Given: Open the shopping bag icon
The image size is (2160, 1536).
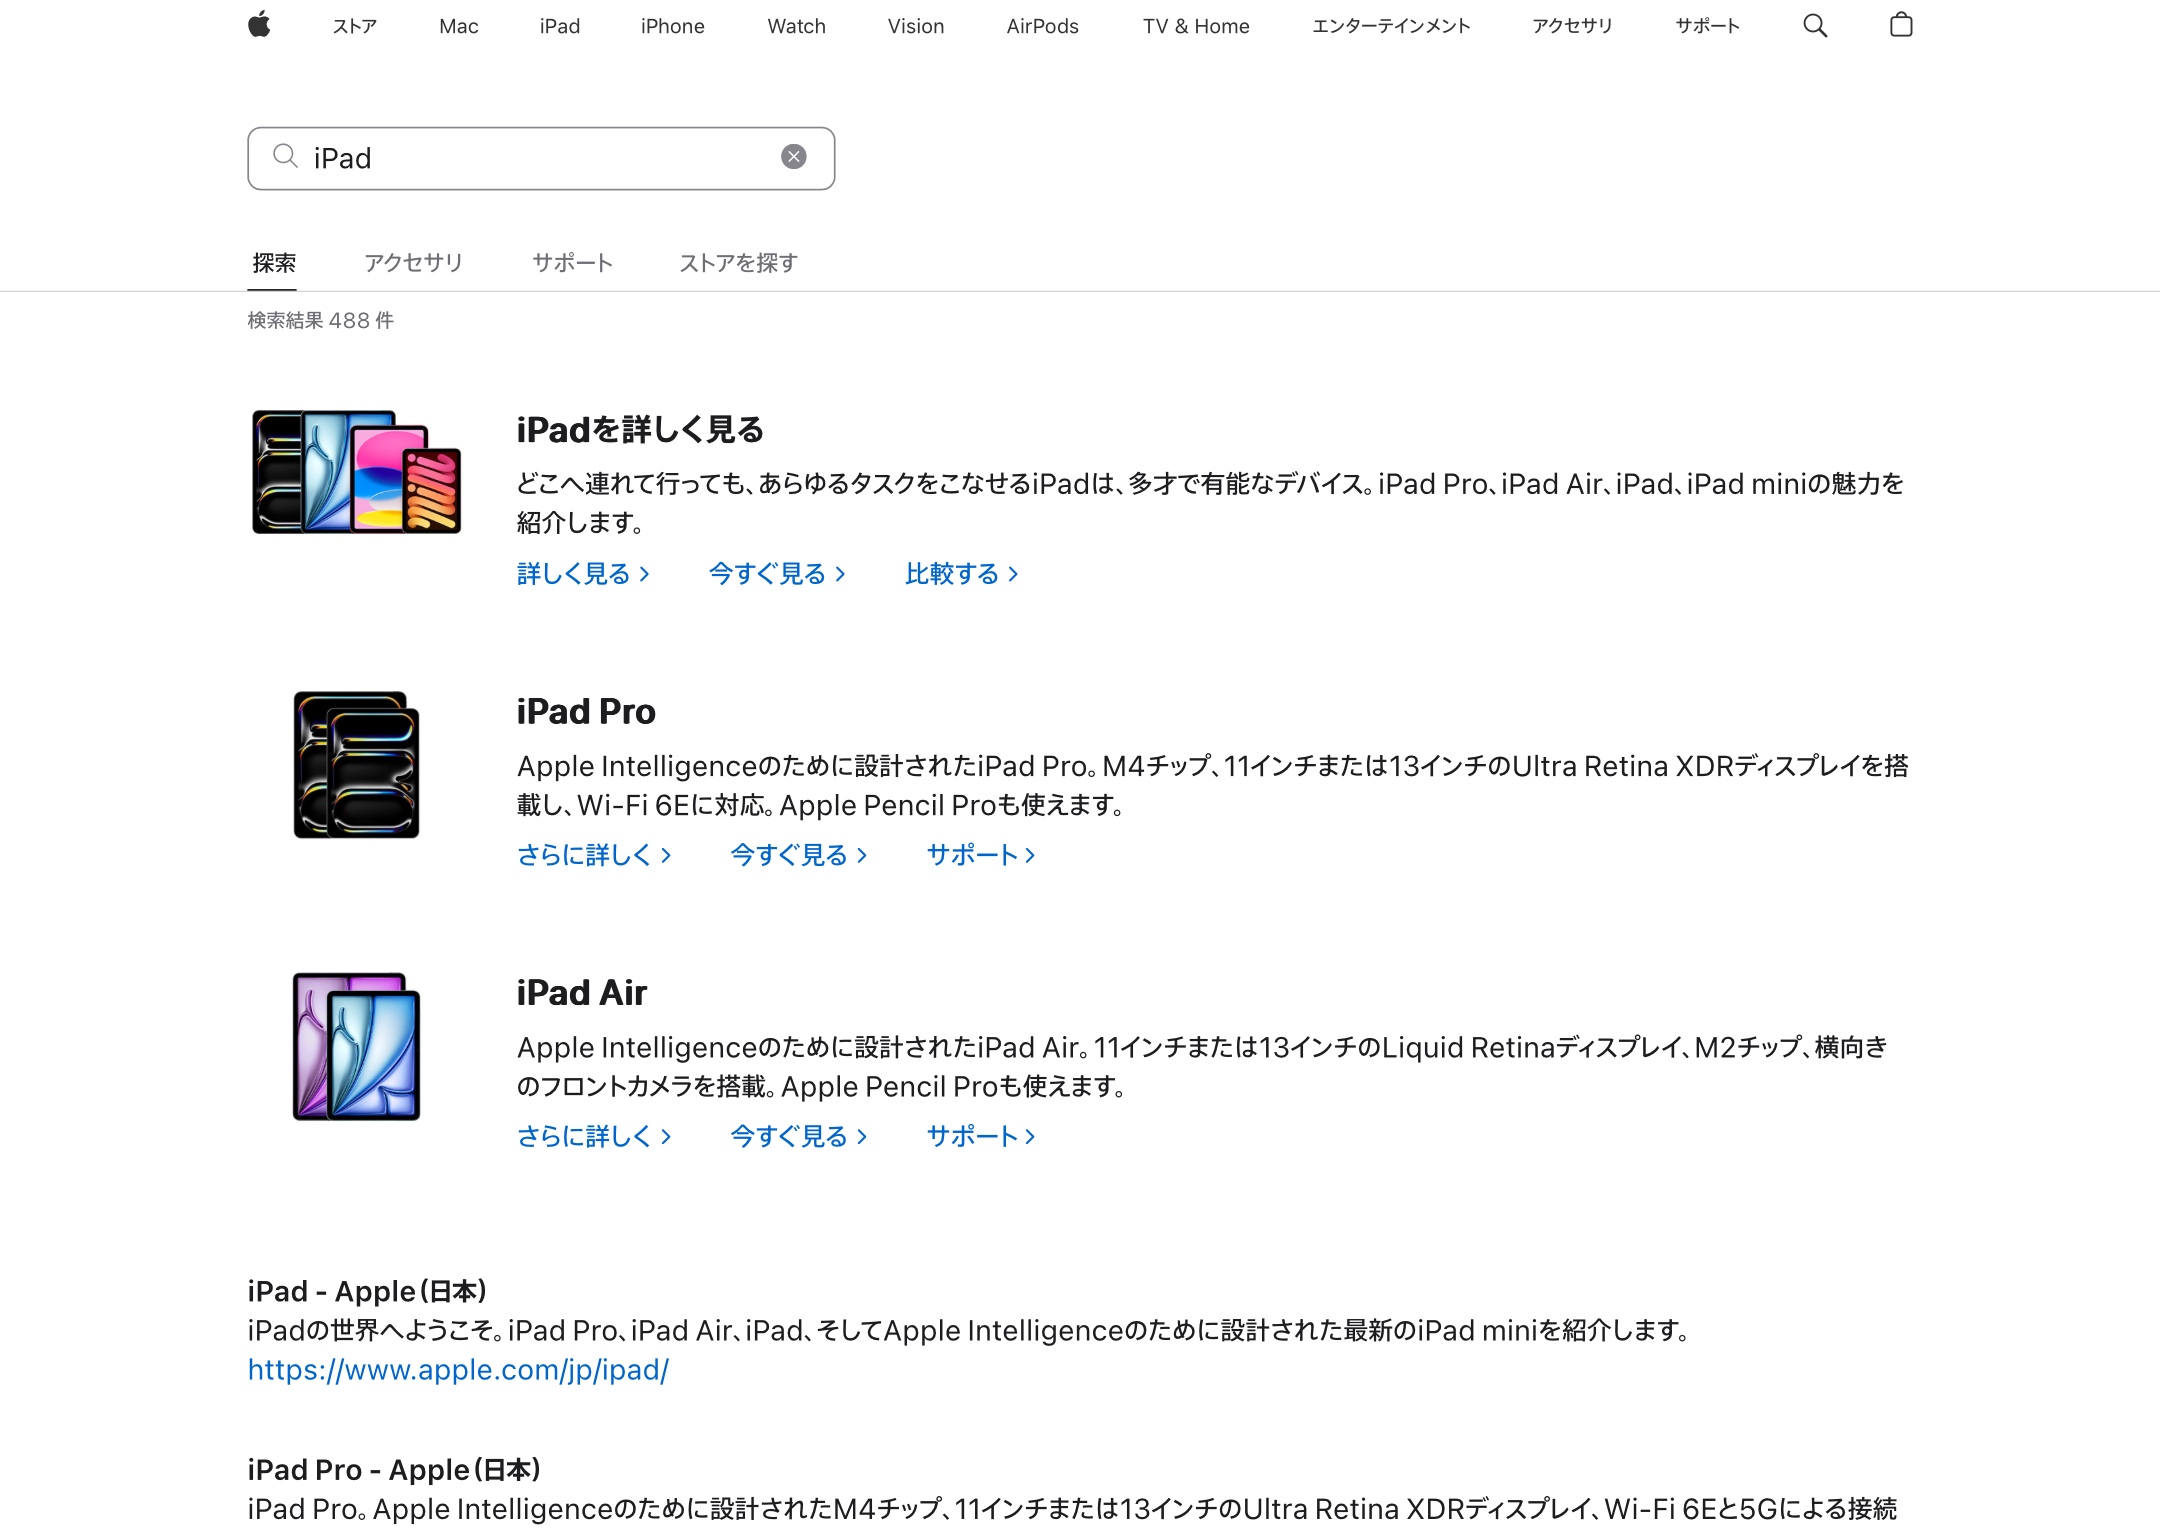Looking at the screenshot, I should (1901, 26).
